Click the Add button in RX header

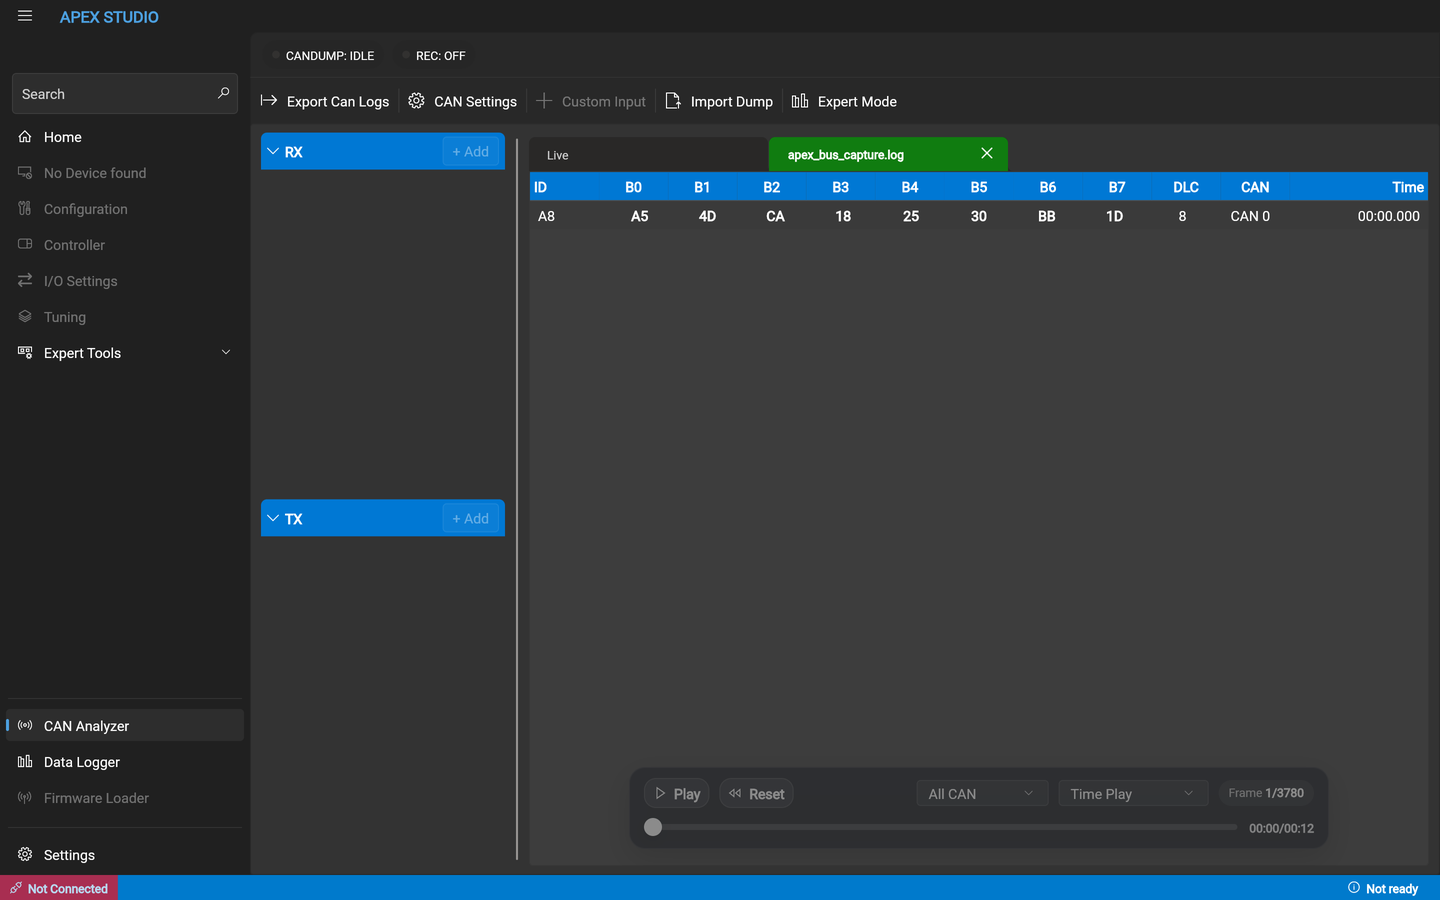pyautogui.click(x=471, y=152)
